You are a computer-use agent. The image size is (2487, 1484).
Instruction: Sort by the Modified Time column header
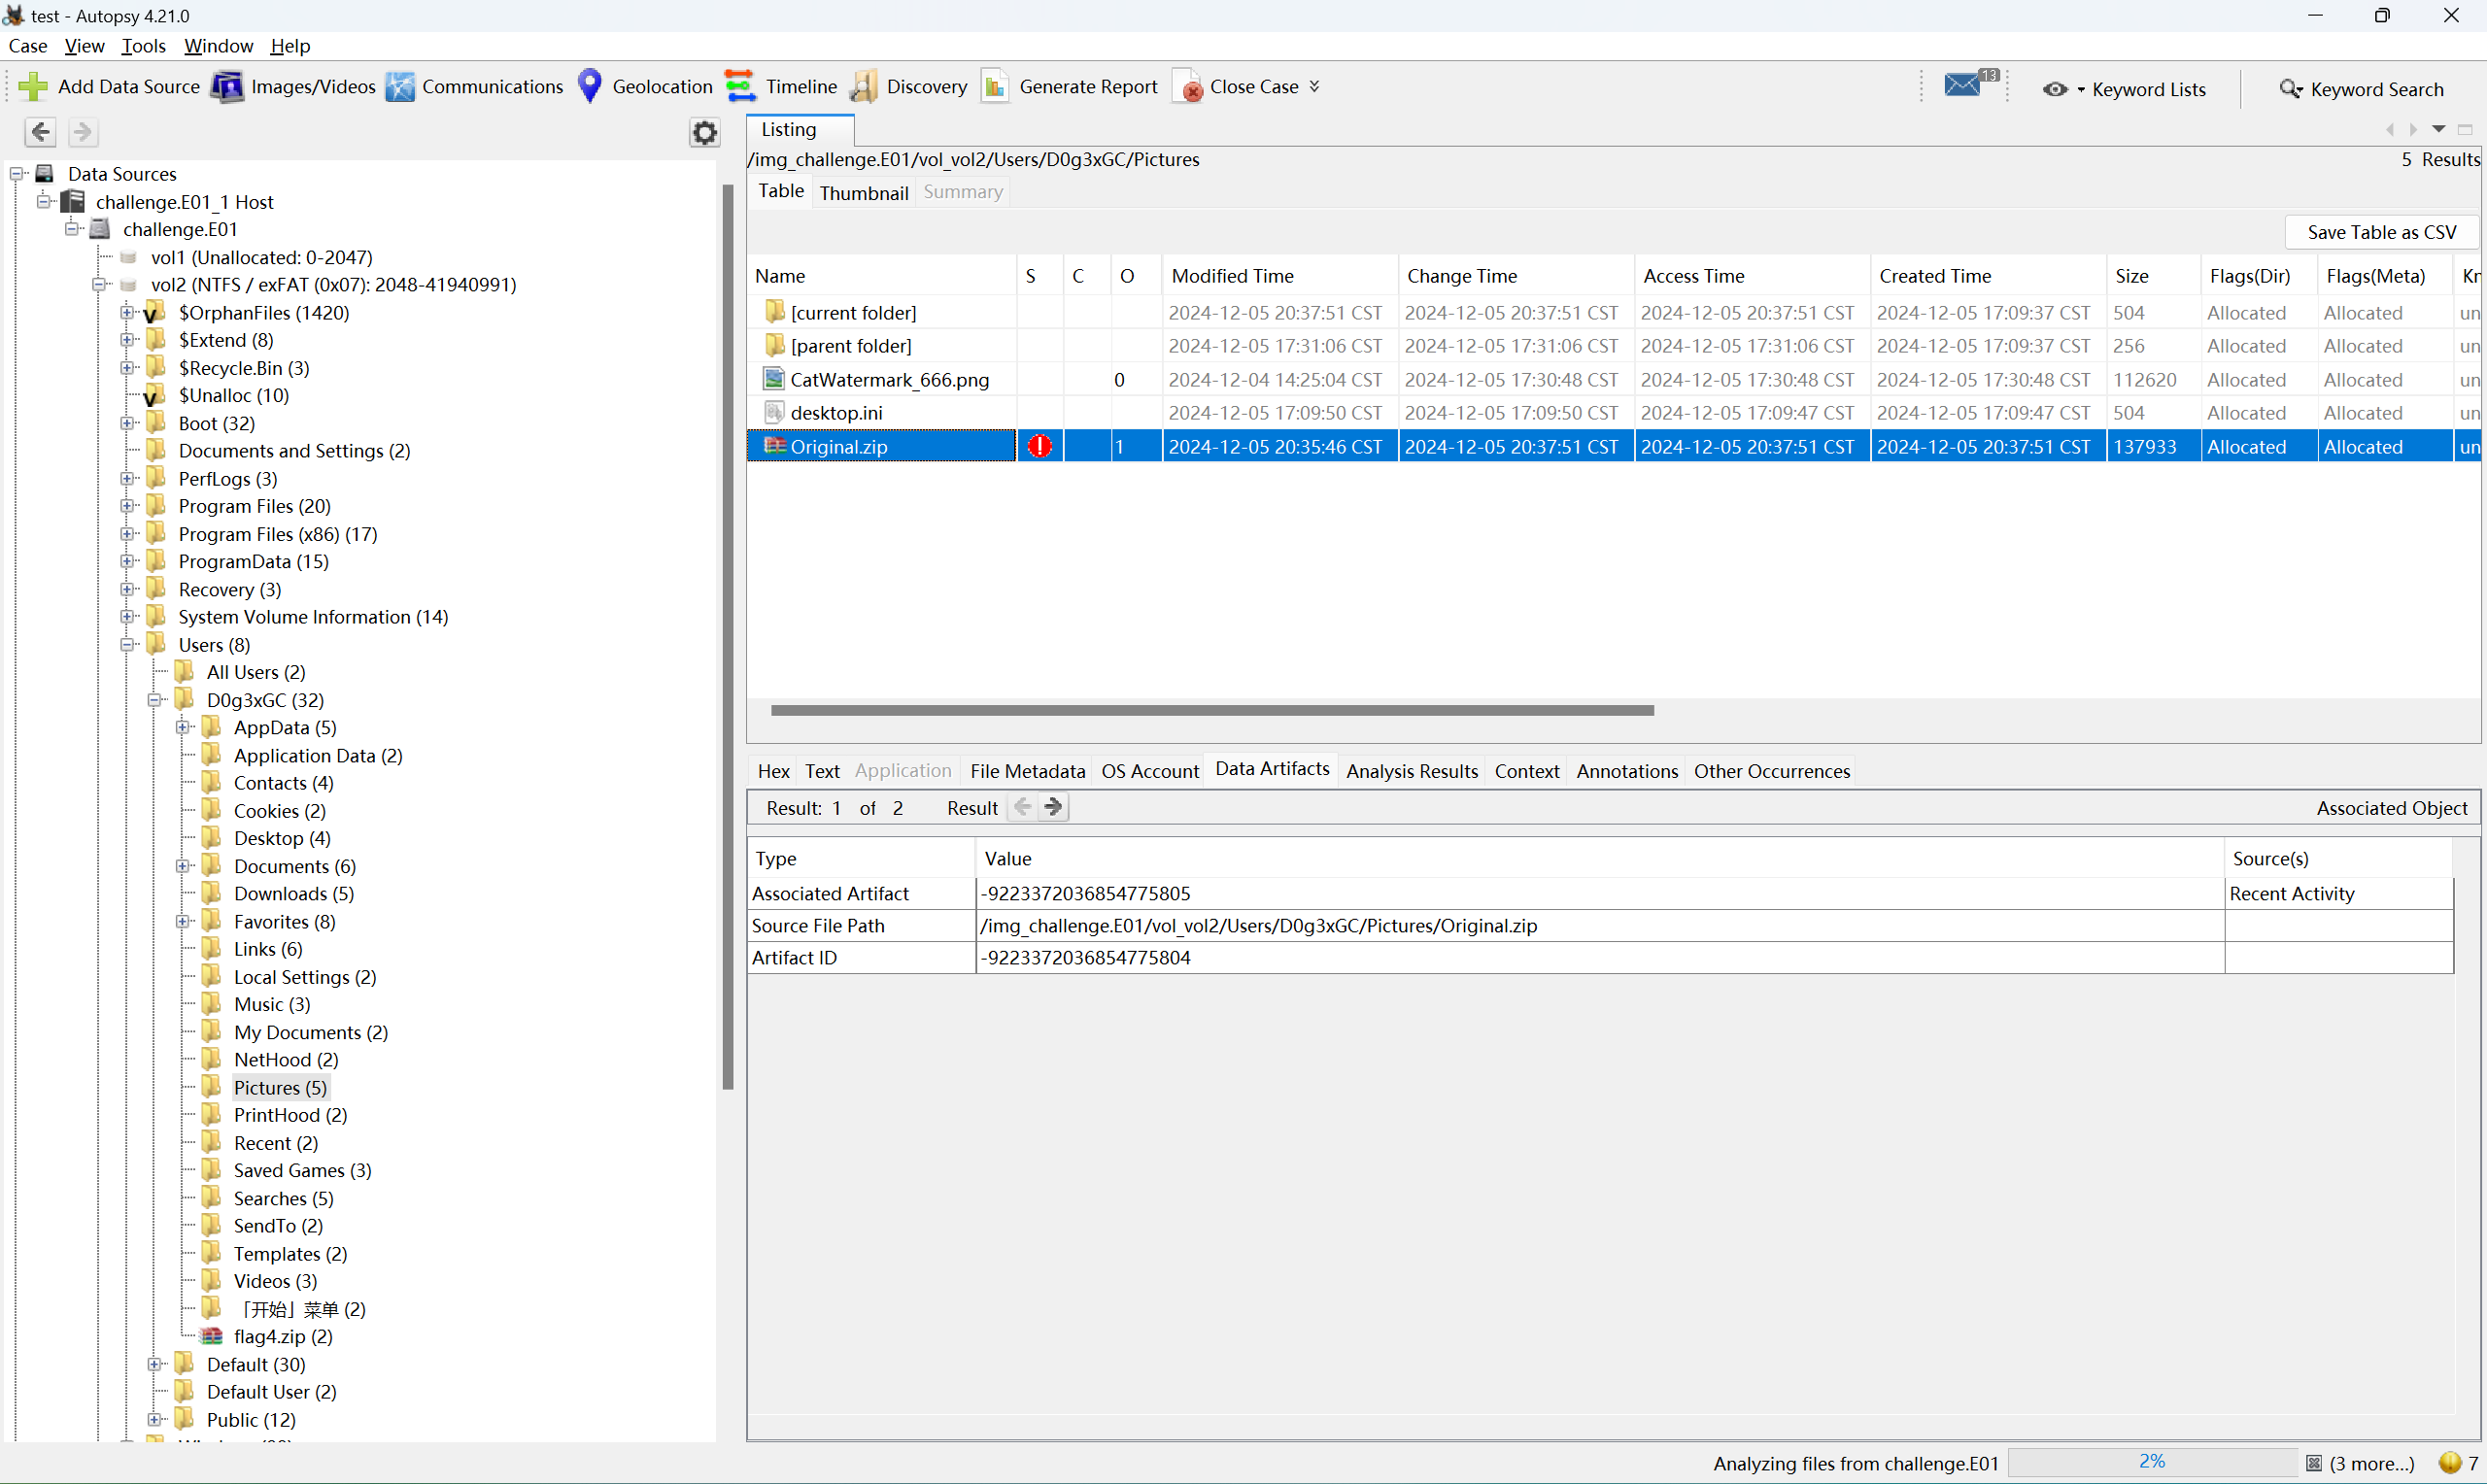tap(1279, 276)
